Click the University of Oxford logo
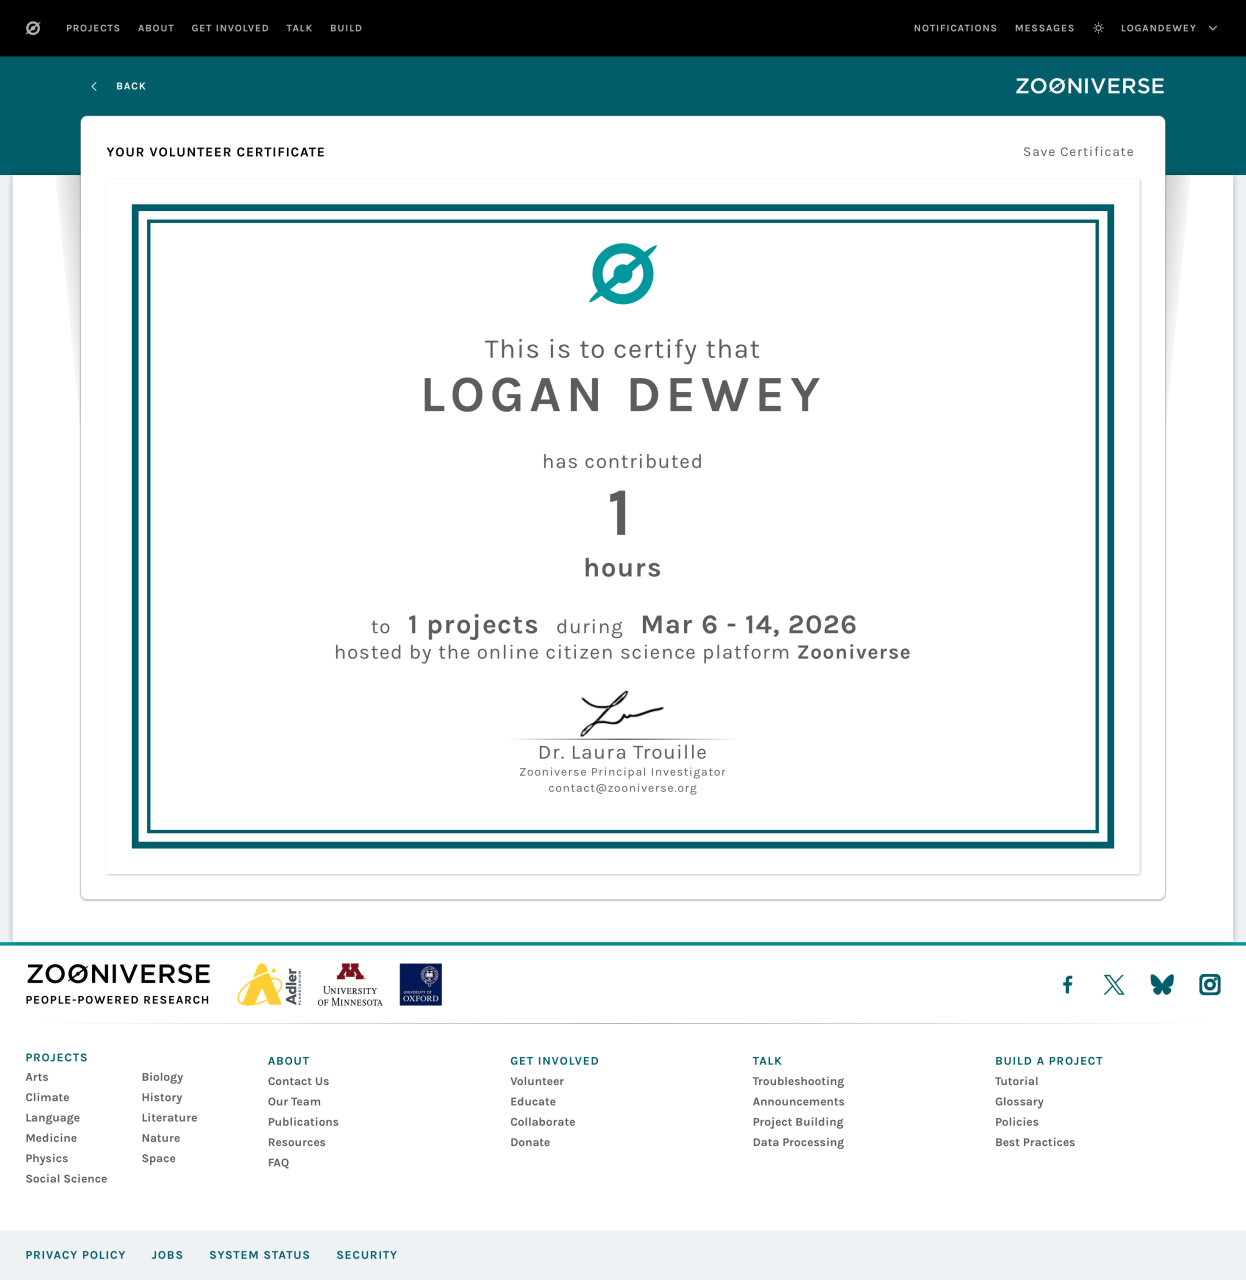The image size is (1246, 1280). pyautogui.click(x=420, y=985)
